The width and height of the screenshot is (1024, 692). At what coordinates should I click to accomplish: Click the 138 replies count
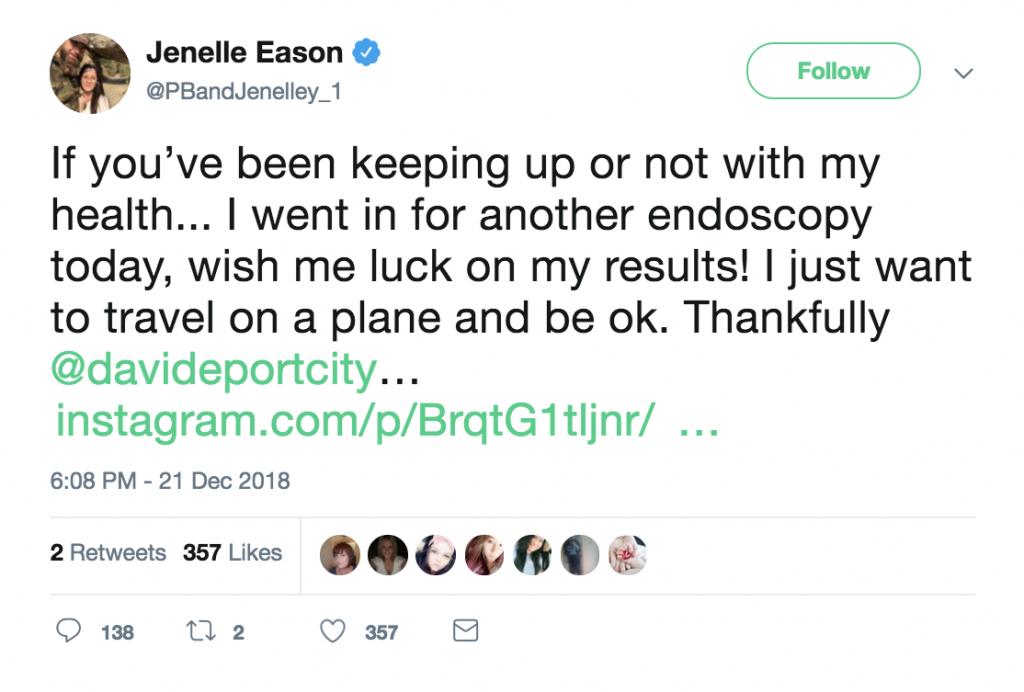coord(116,632)
